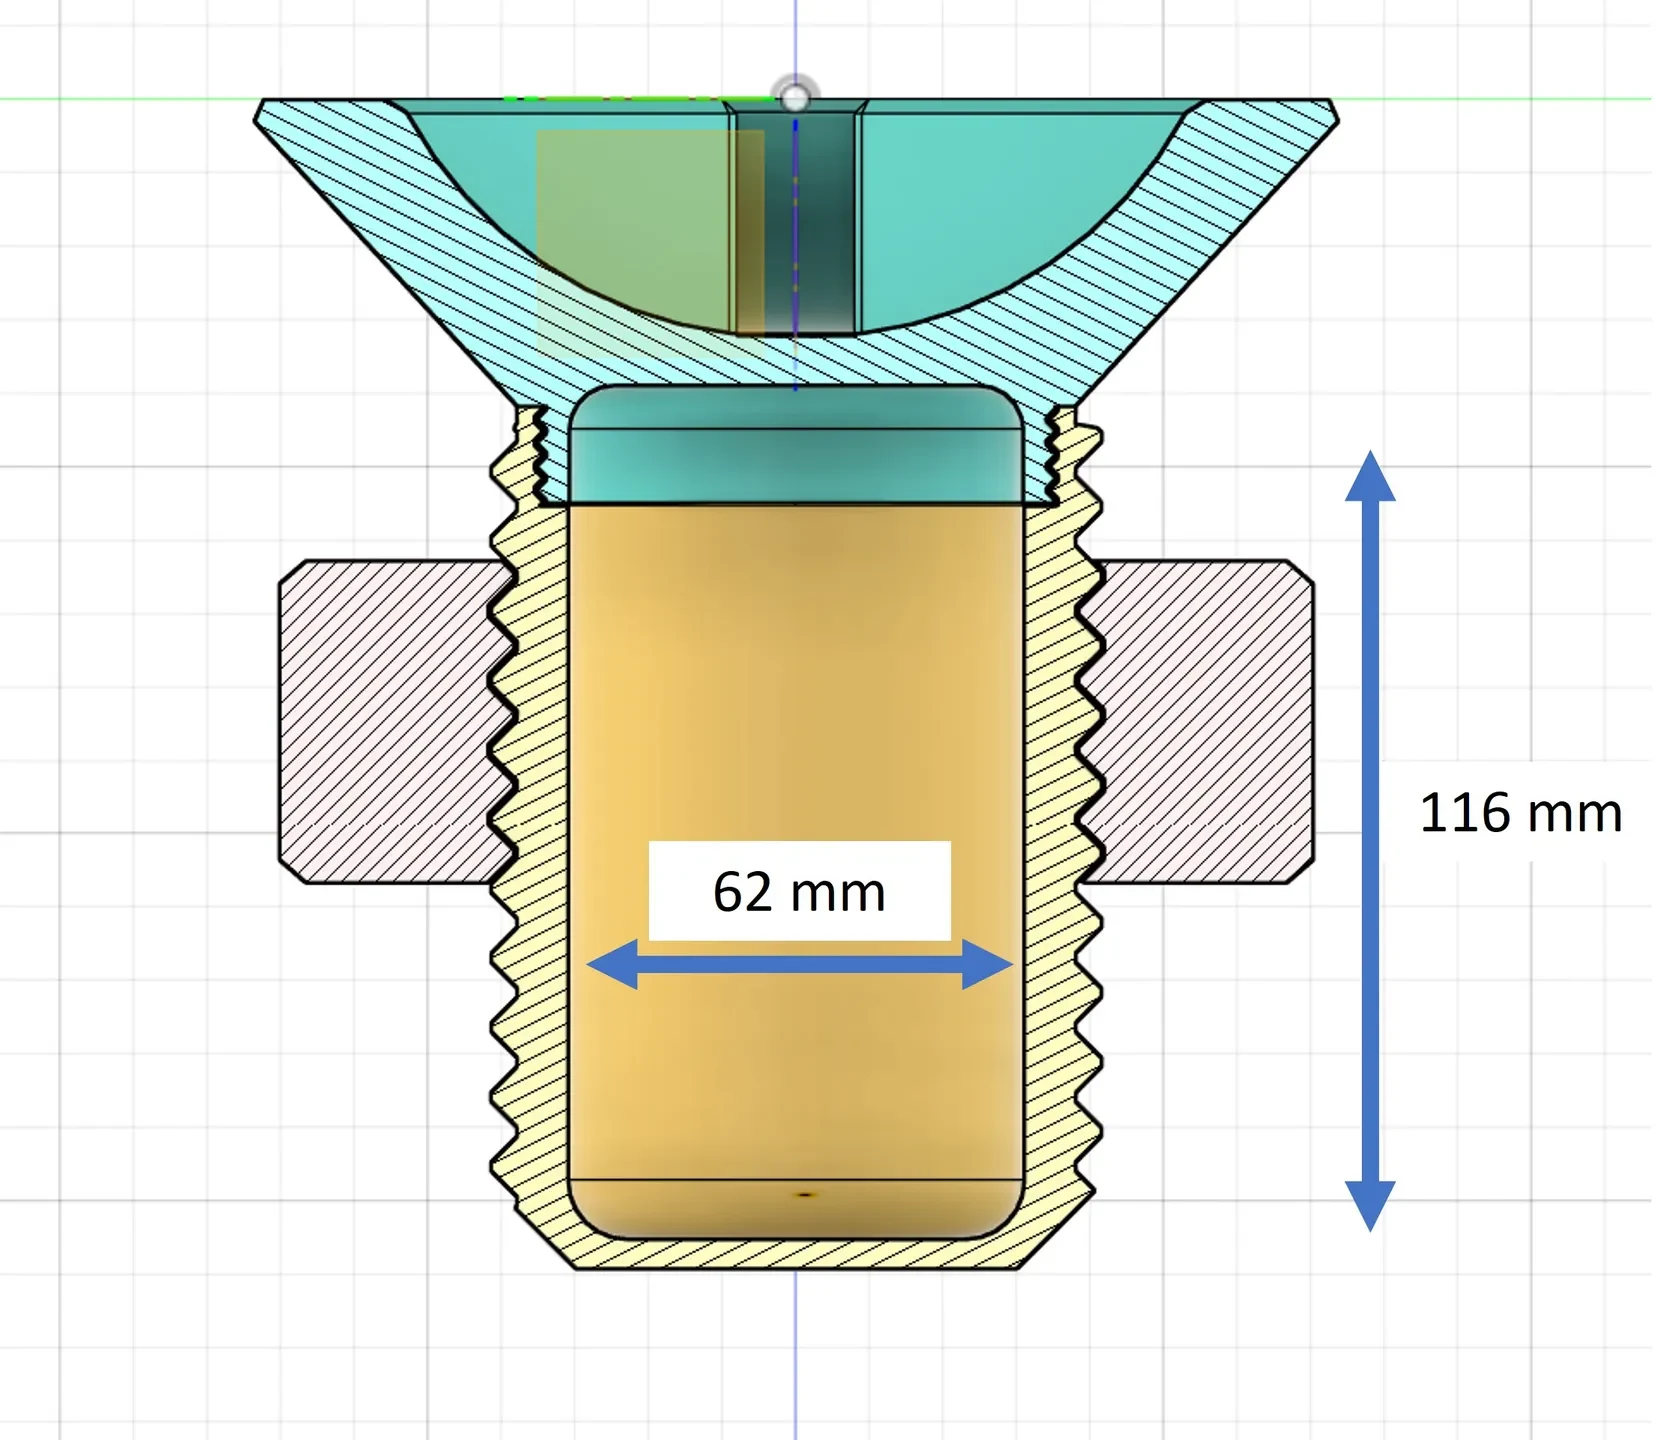Image resolution: width=1672 pixels, height=1440 pixels.
Task: Click the vertical blue double-headed arrow
Action: (x=1370, y=840)
